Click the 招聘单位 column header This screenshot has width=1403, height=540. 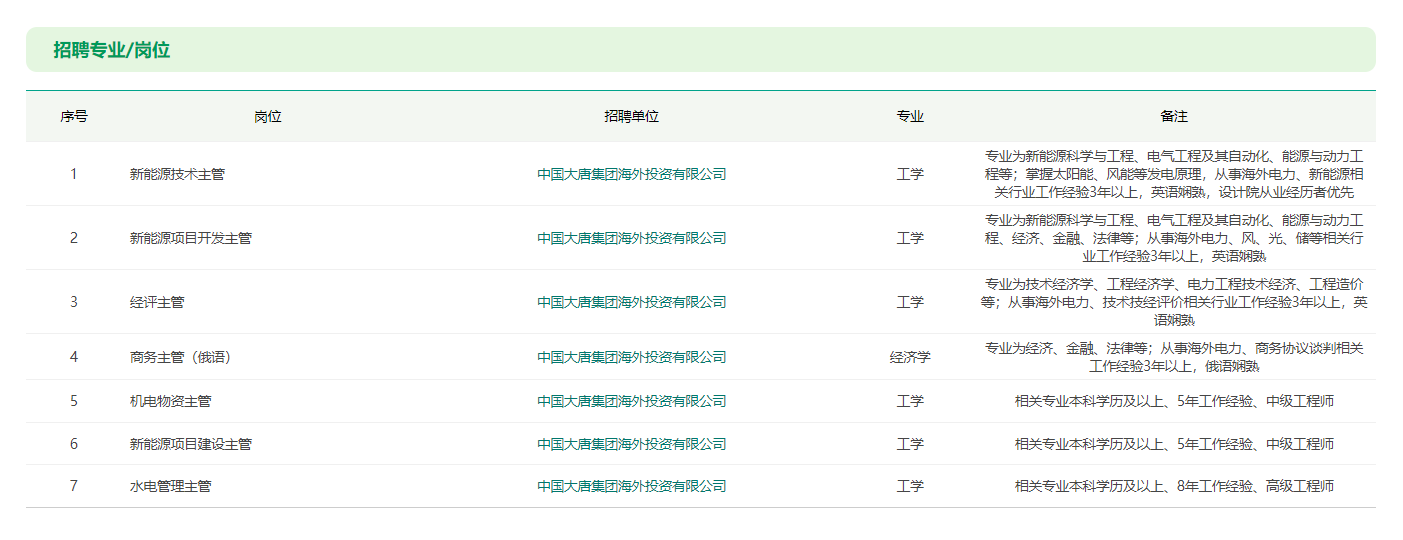(631, 116)
